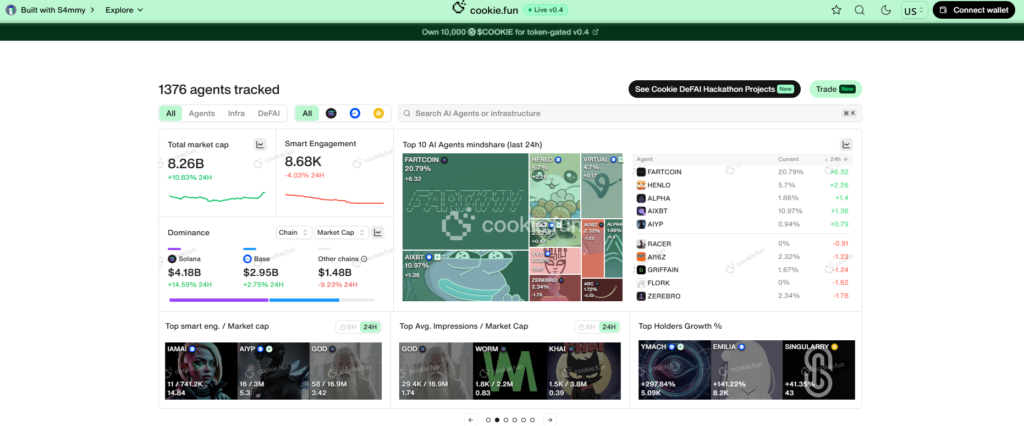Select 6H in Top Avg. Impressions card
Viewport: 1024px width, 426px height.
tap(586, 327)
